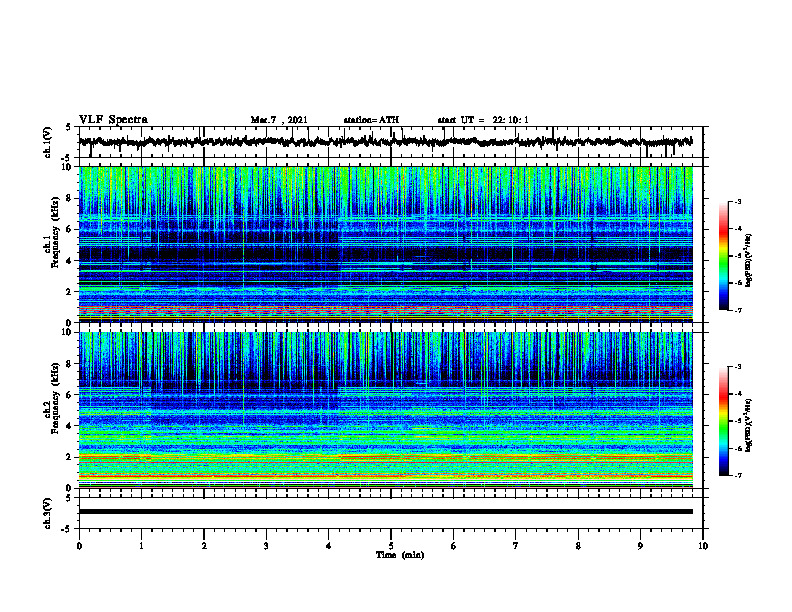Click the 'station=ATH' label
Viewport: 792px width, 612px height.
tap(371, 120)
